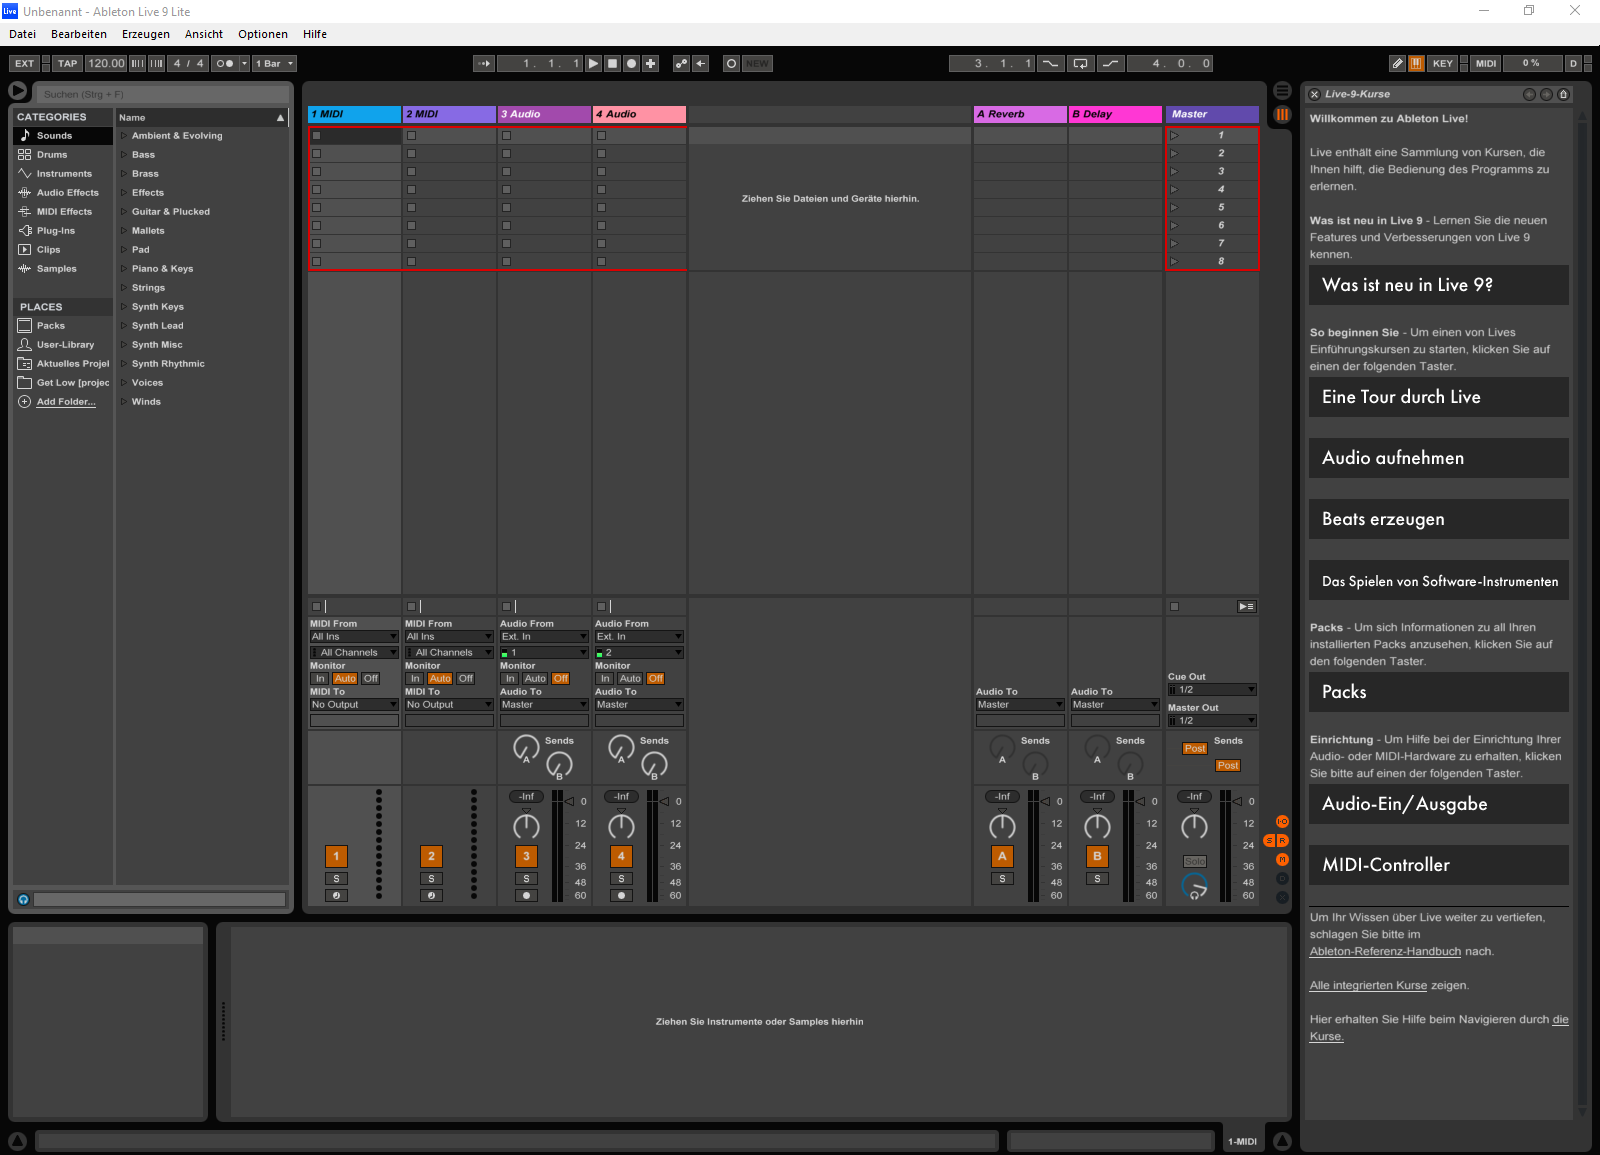The image size is (1600, 1155).
Task: Select the 4 Audio track header
Action: (x=639, y=114)
